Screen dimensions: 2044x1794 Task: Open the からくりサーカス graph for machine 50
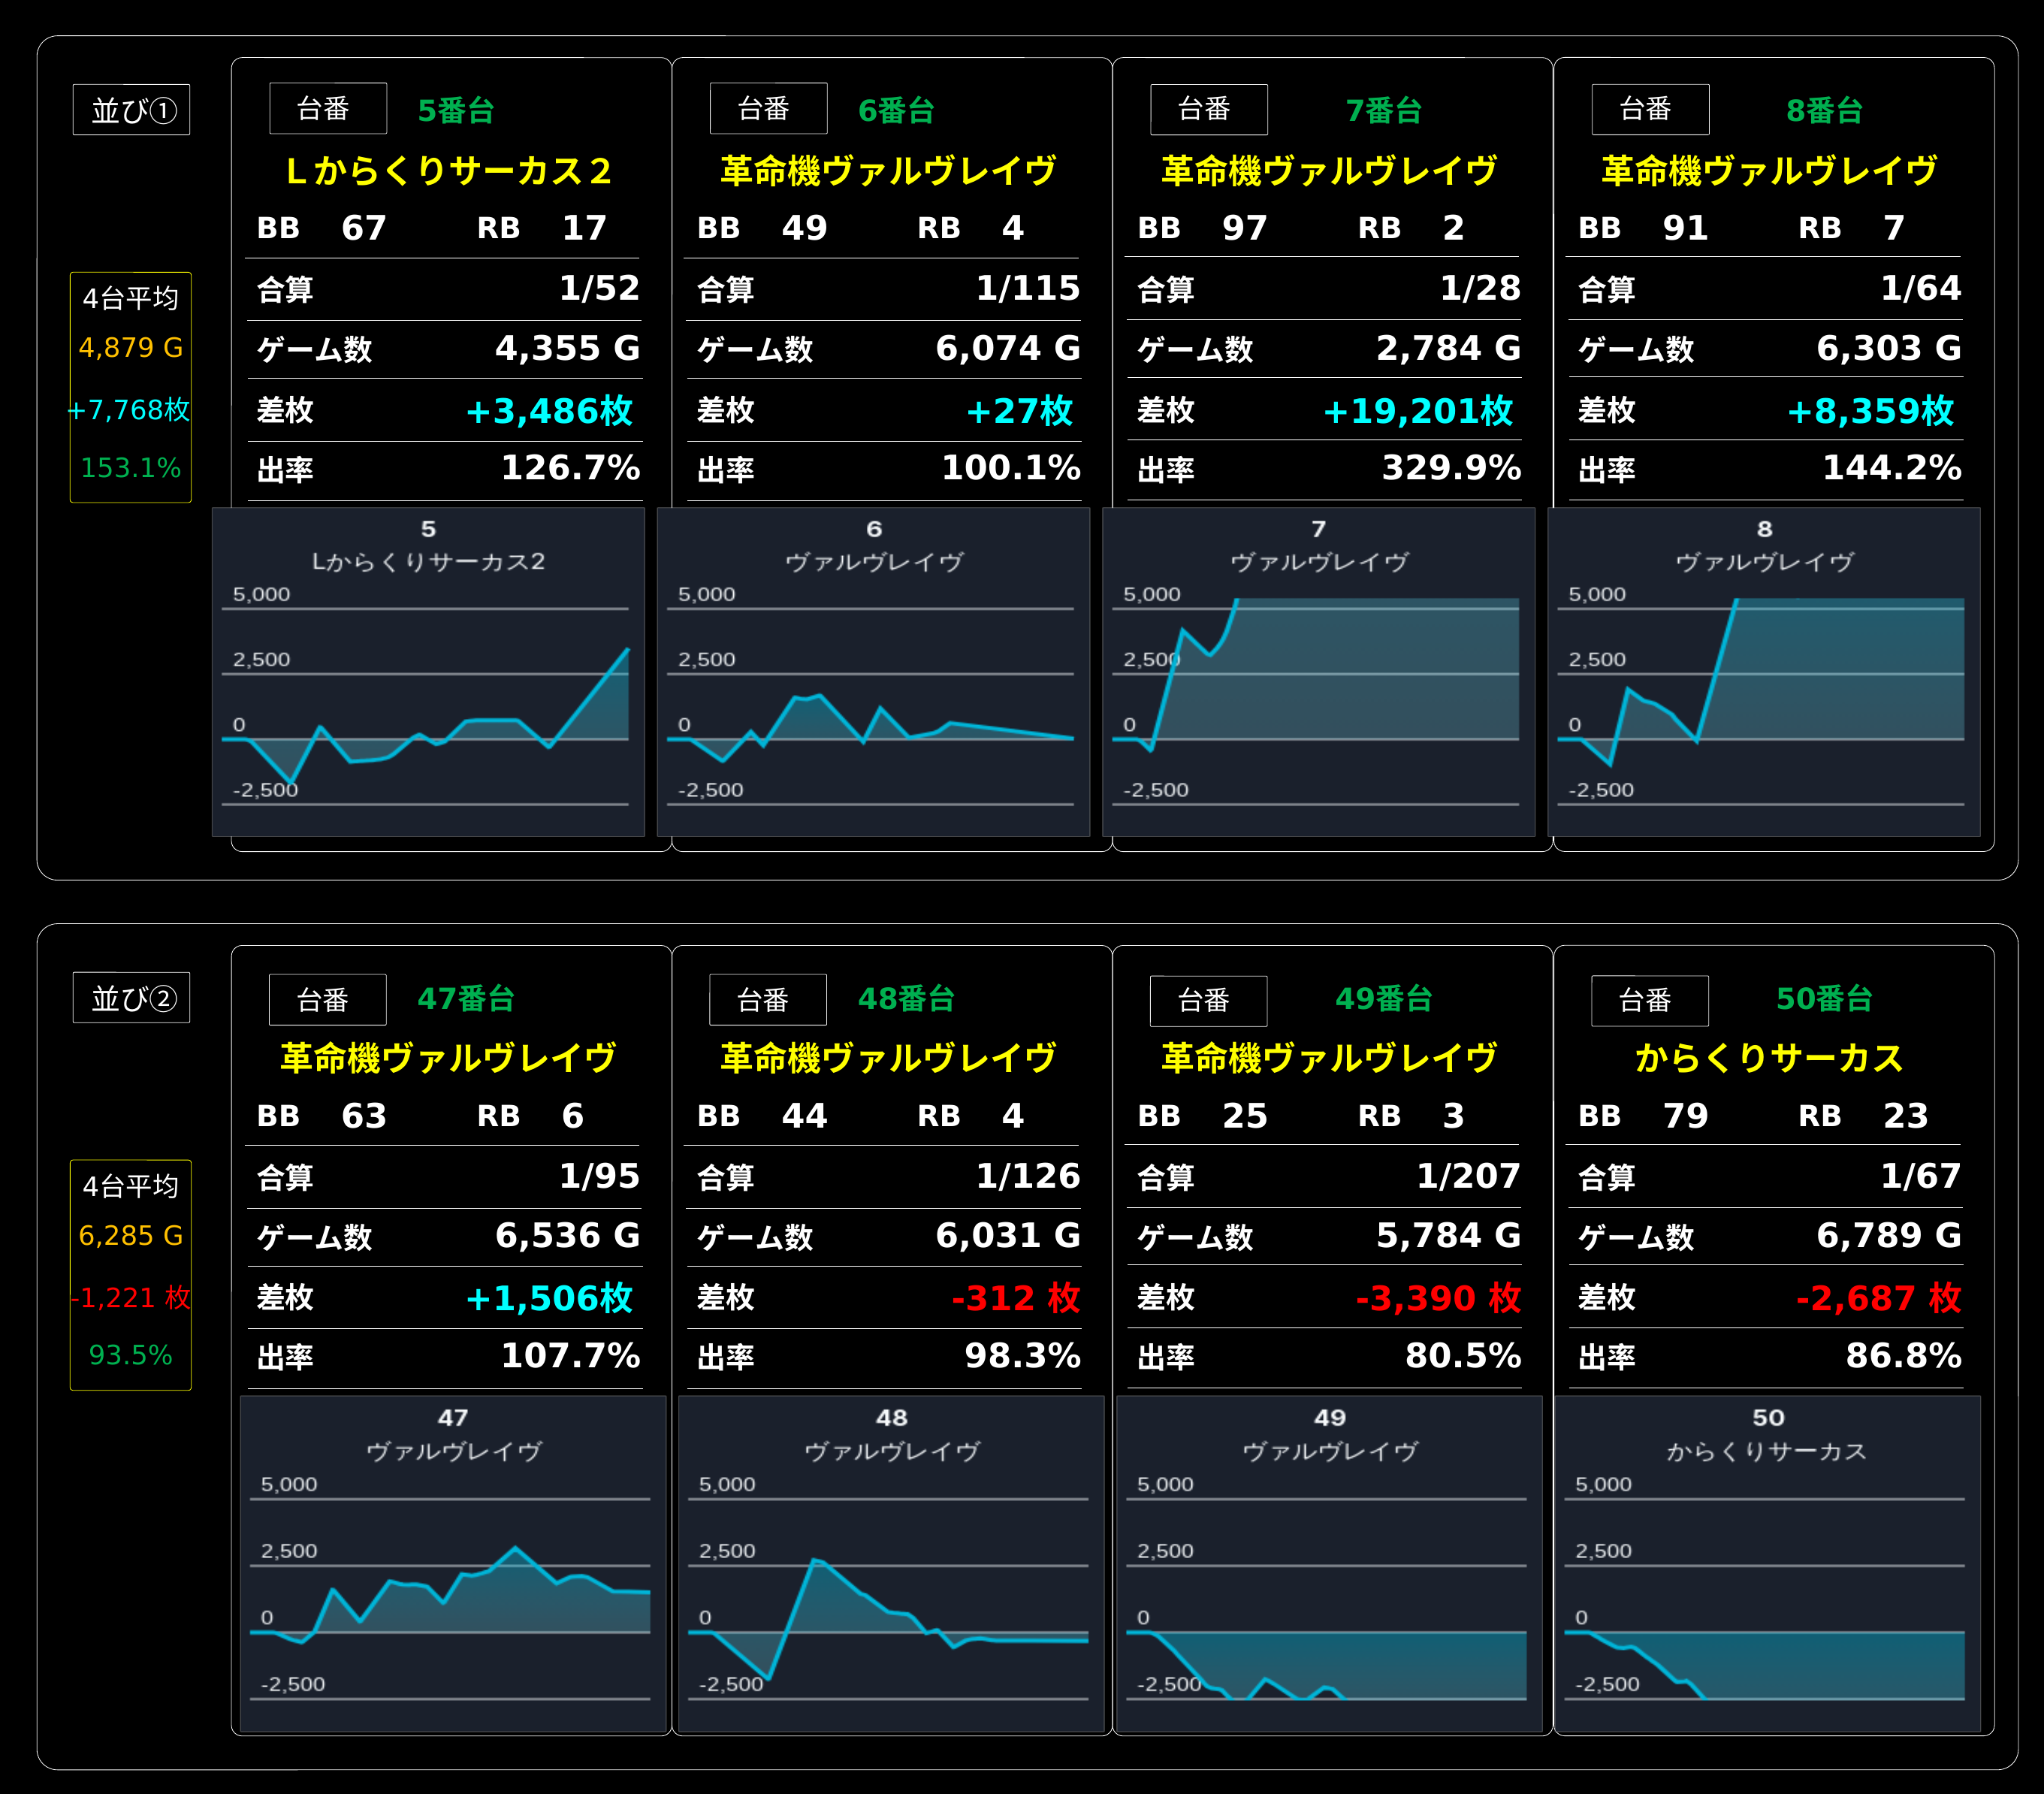tap(1768, 1564)
